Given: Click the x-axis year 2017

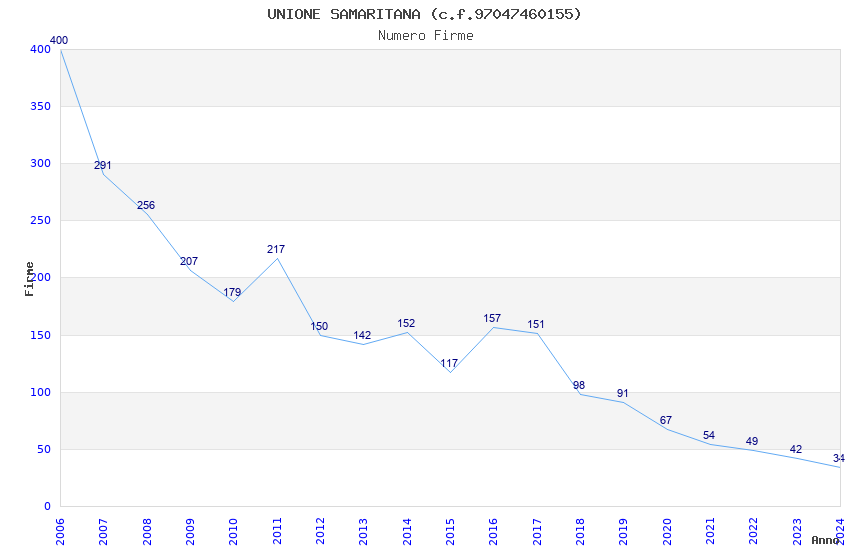Looking at the screenshot, I should [537, 531].
